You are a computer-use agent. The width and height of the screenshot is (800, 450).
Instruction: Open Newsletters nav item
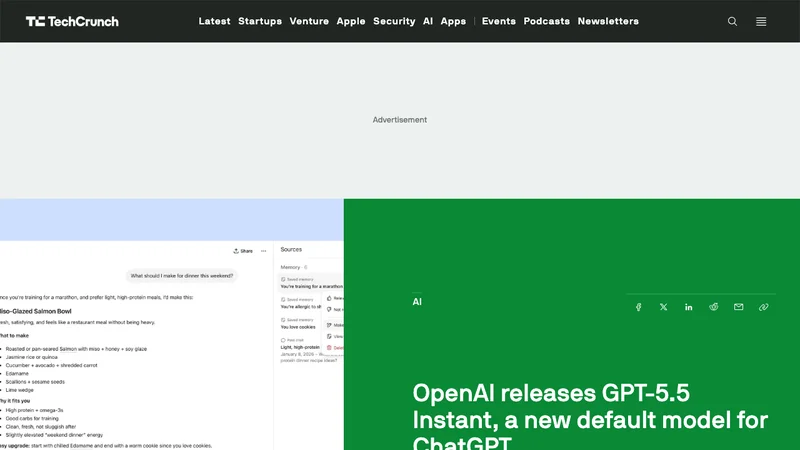pyautogui.click(x=608, y=21)
